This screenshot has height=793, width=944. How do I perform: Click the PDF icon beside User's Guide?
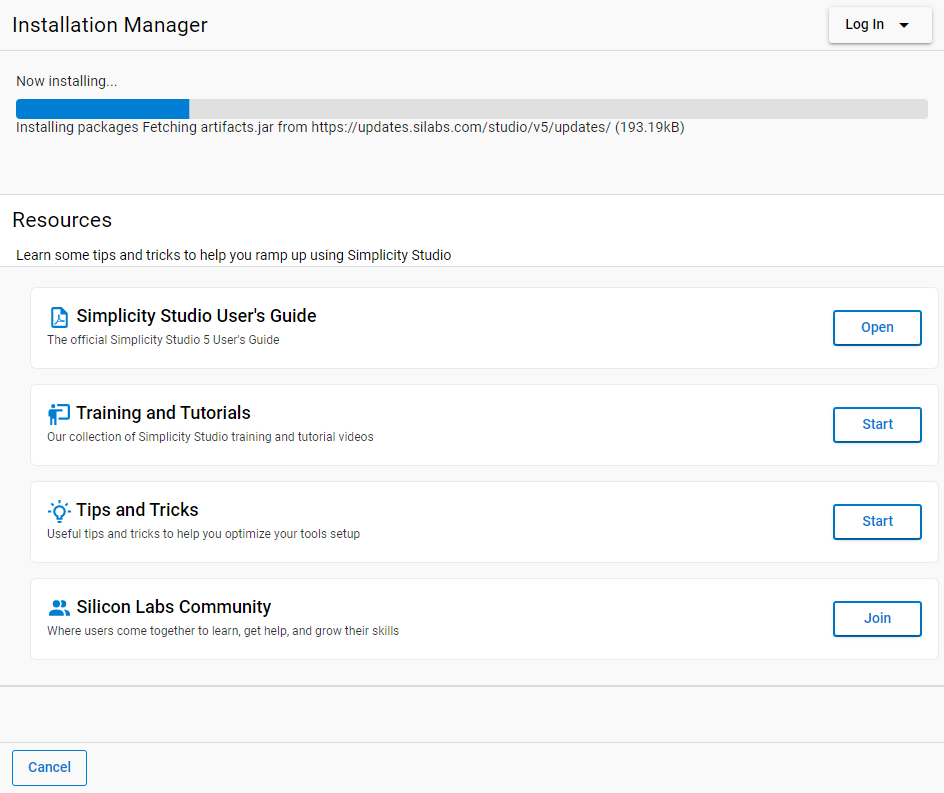pos(59,317)
